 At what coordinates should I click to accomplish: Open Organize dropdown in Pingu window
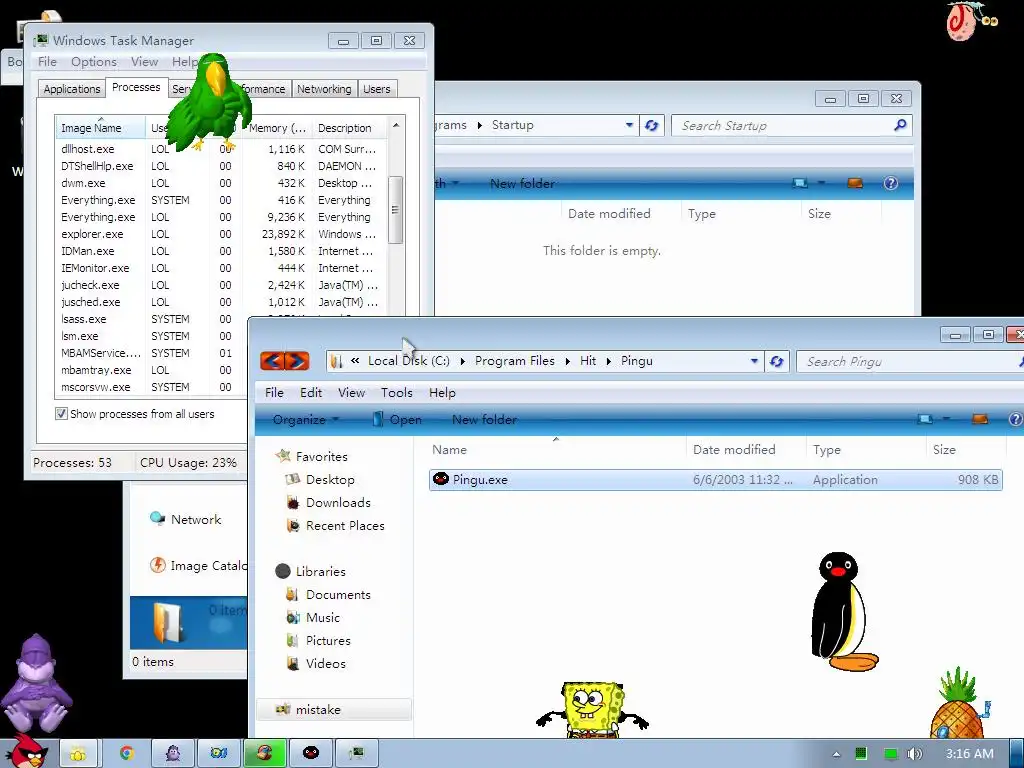click(x=306, y=419)
